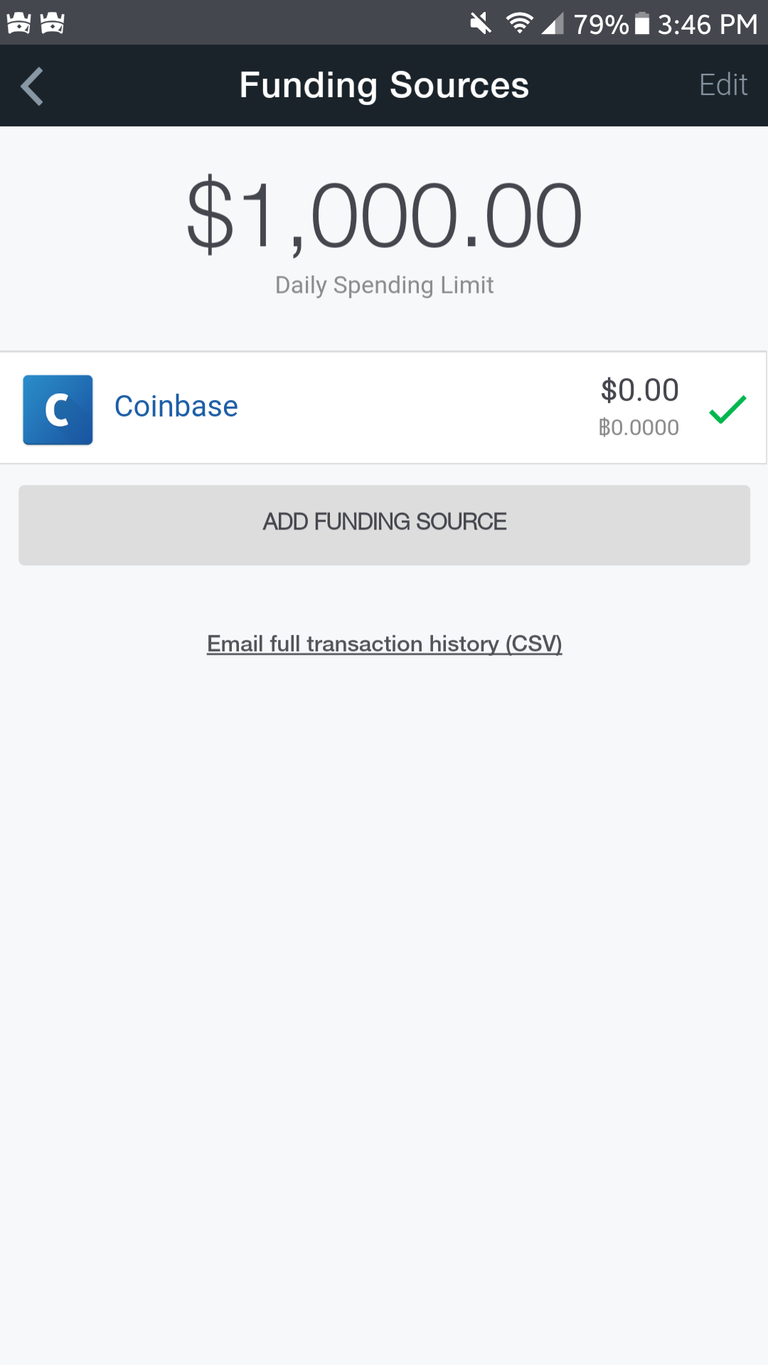The height and width of the screenshot is (1365, 768).
Task: Tap the $1,000.00 spending limit amount
Action: [384, 217]
